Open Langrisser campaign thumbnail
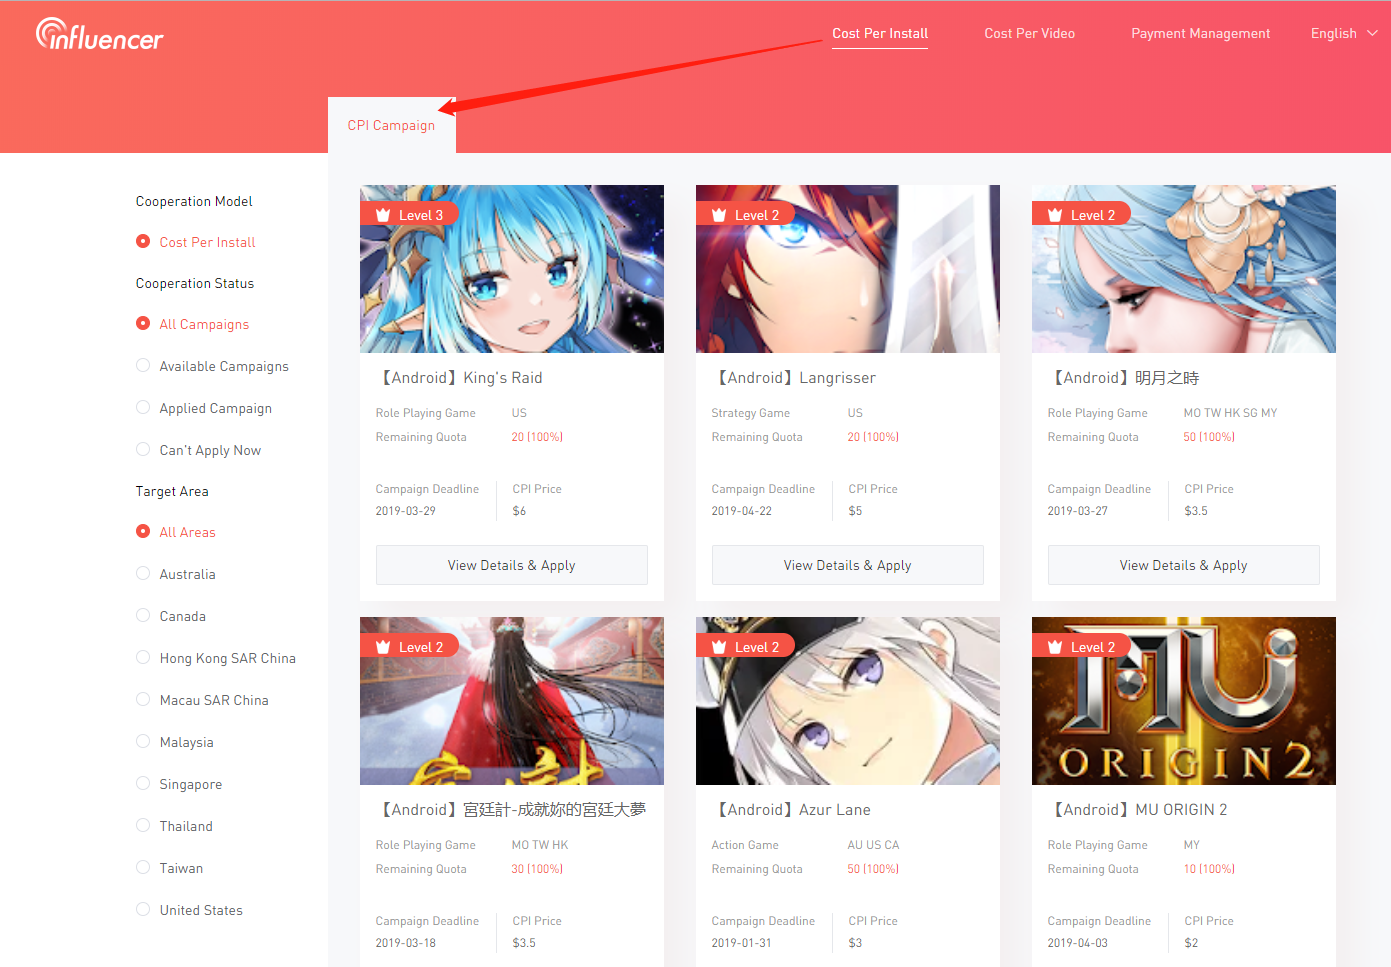 [x=848, y=269]
